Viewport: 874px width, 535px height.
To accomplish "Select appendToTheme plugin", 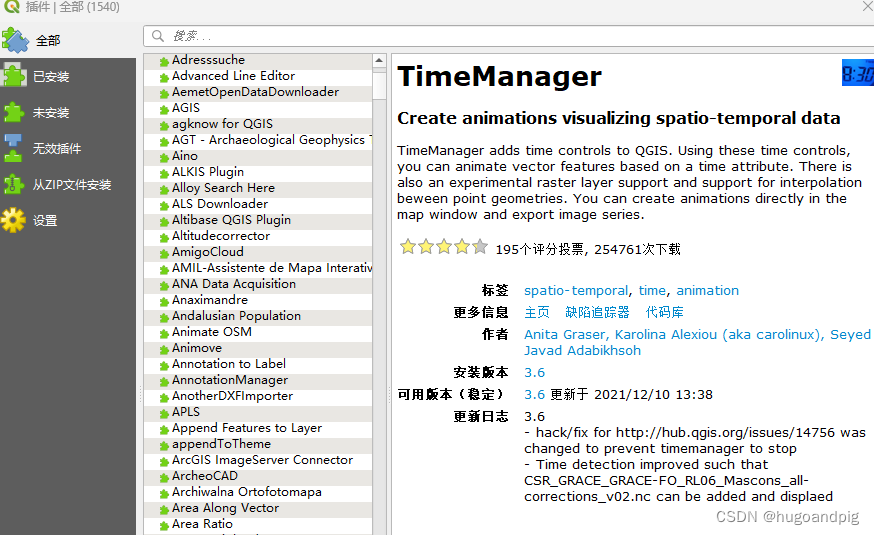I will point(258,444).
